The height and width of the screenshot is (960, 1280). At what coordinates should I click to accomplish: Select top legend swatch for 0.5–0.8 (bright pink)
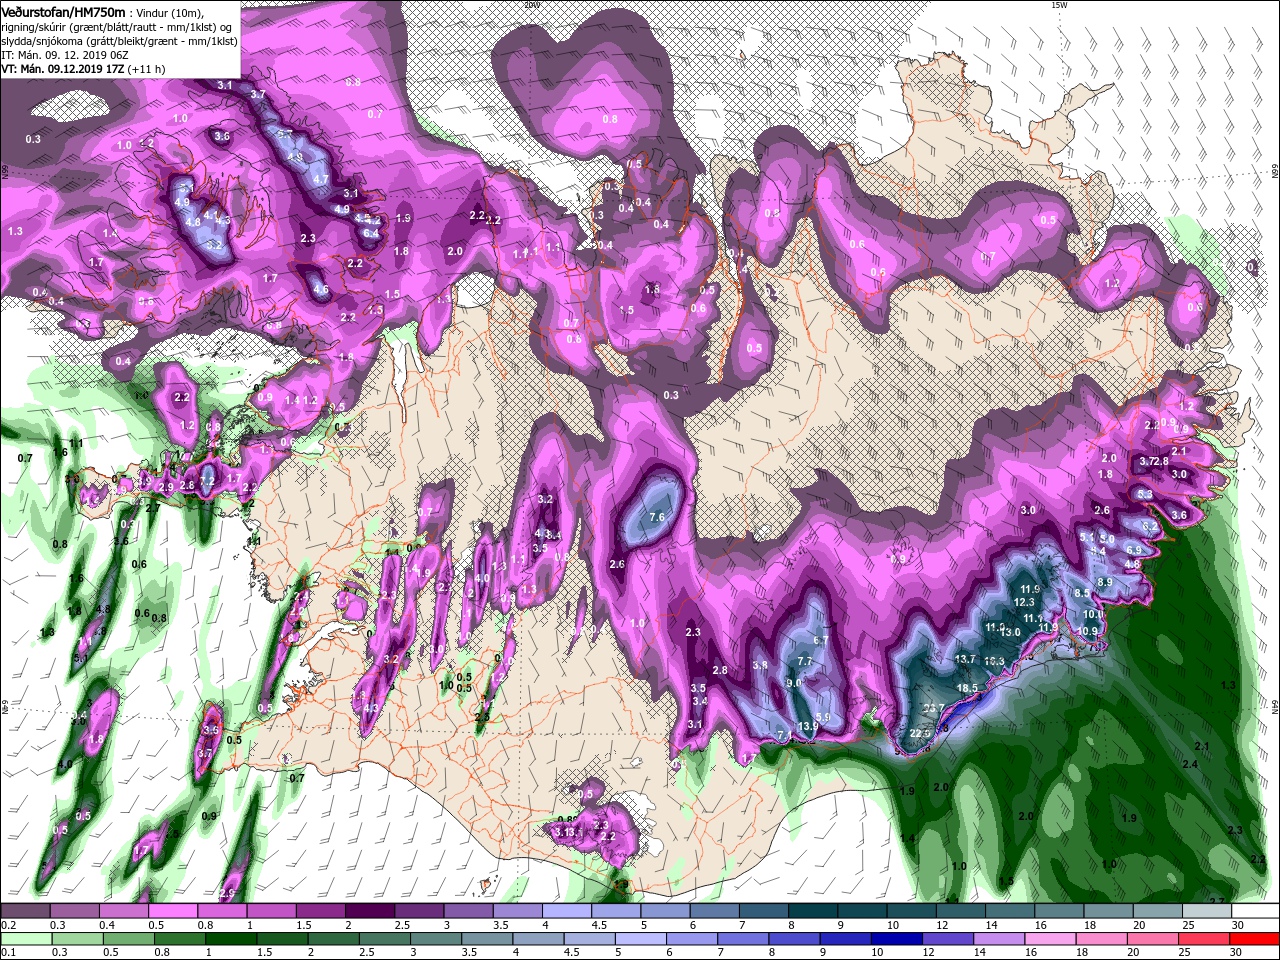tap(172, 911)
